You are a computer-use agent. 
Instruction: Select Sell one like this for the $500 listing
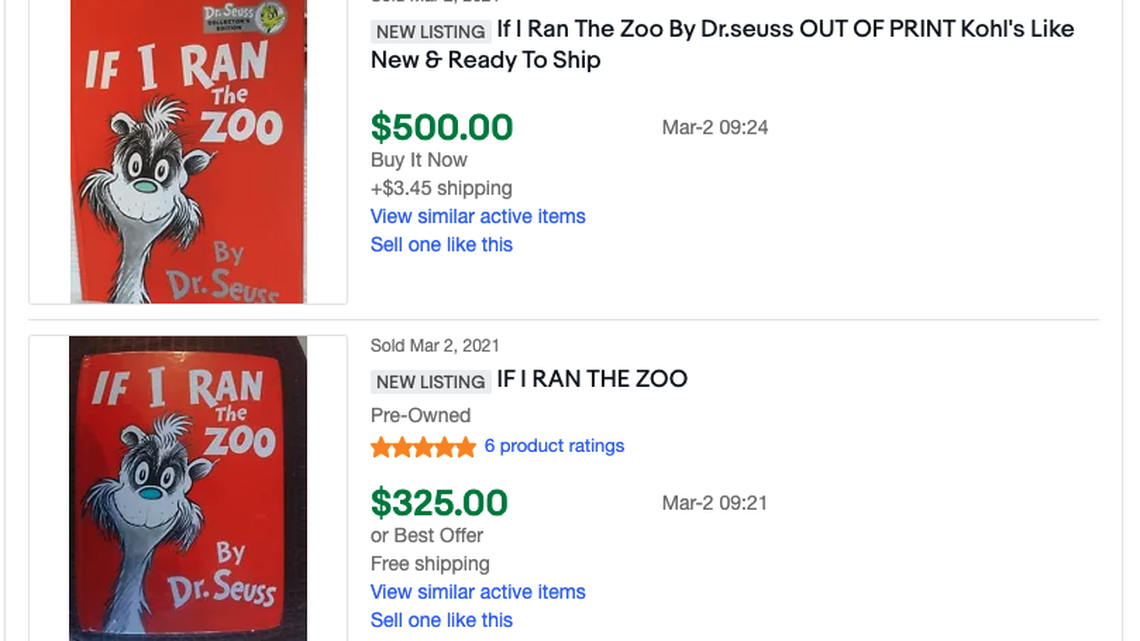tap(441, 244)
